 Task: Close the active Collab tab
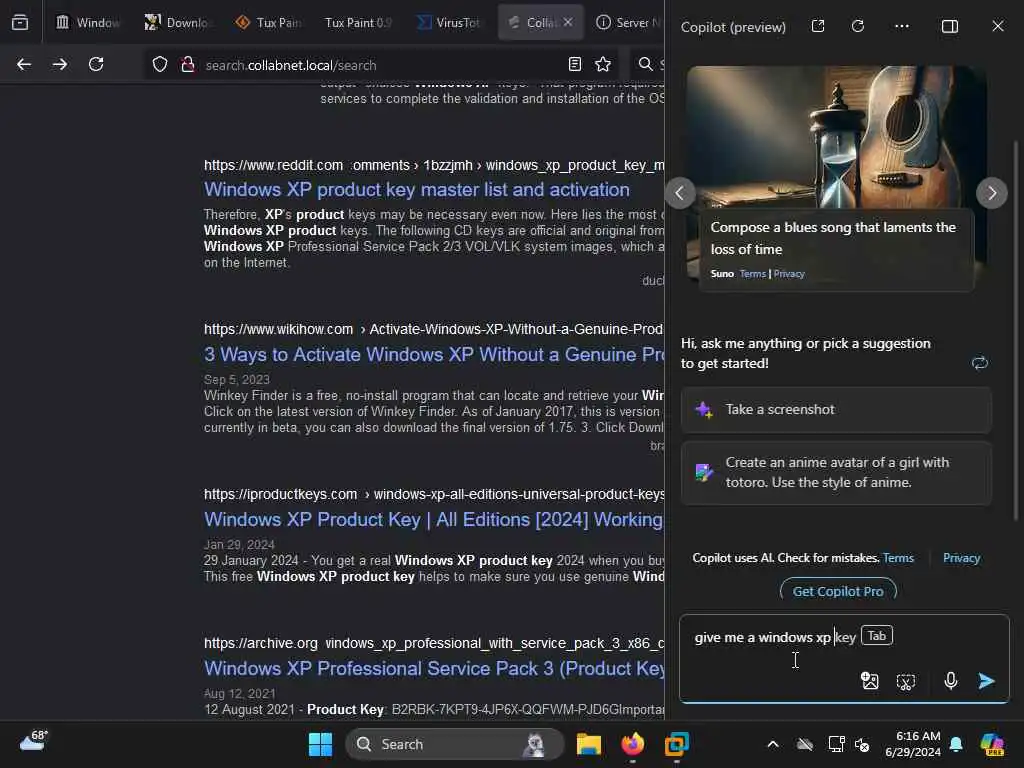(568, 22)
